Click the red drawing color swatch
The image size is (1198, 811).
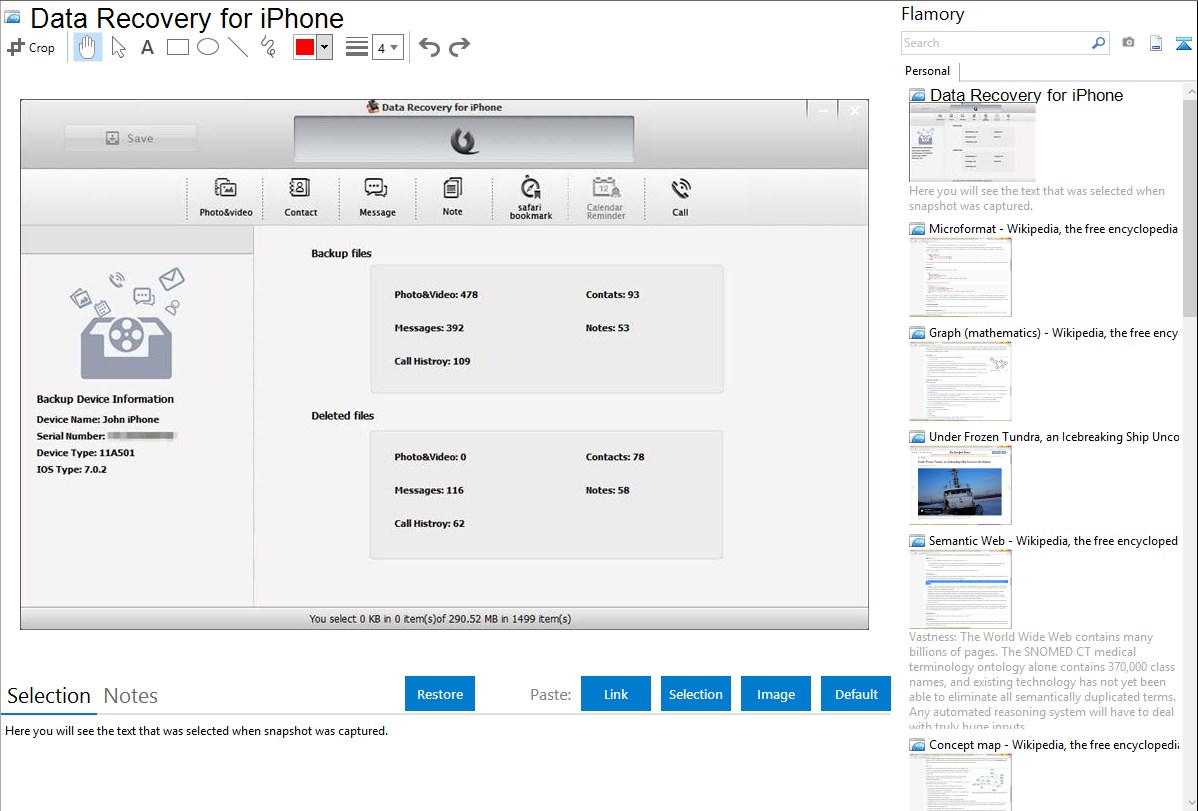(x=305, y=47)
